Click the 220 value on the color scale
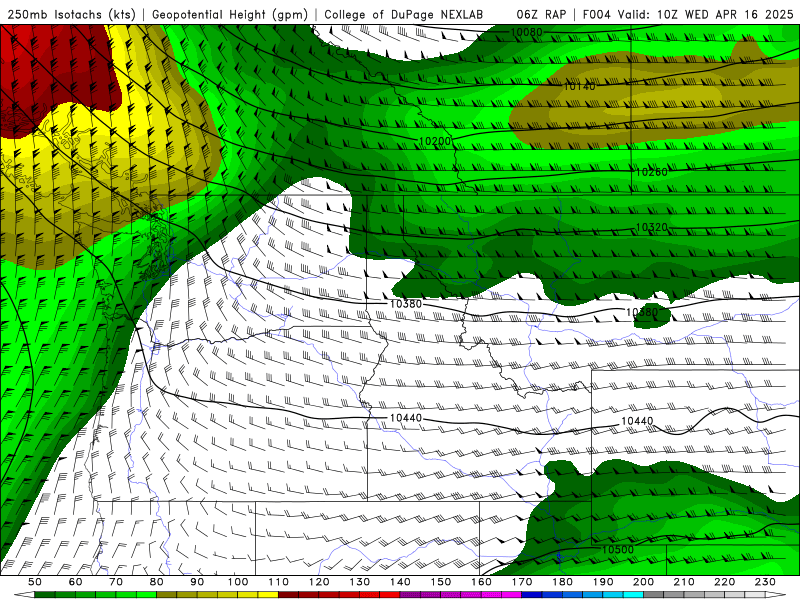800x600 pixels. tap(724, 582)
